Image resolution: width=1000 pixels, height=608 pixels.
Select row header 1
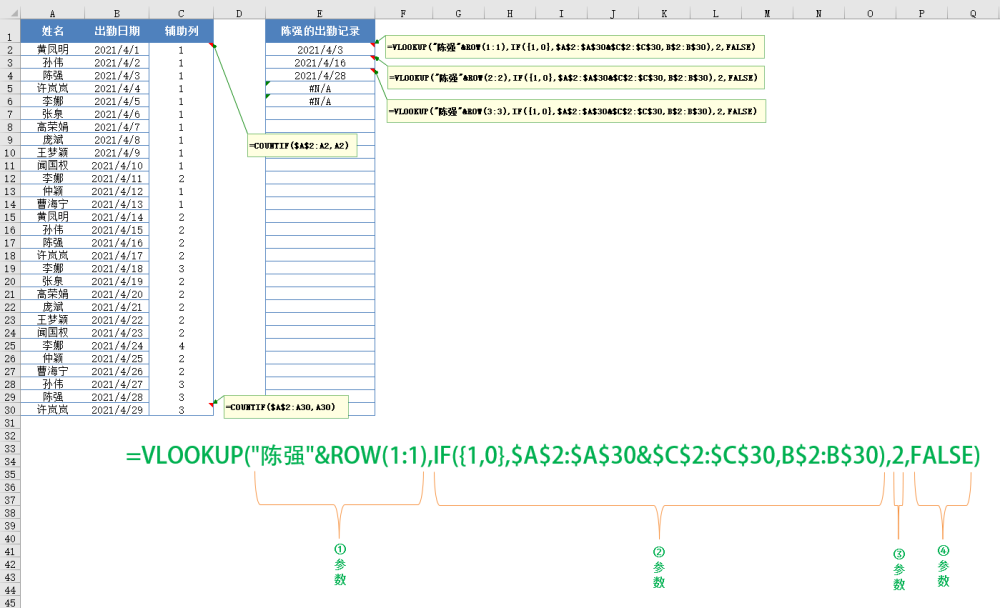[10, 31]
